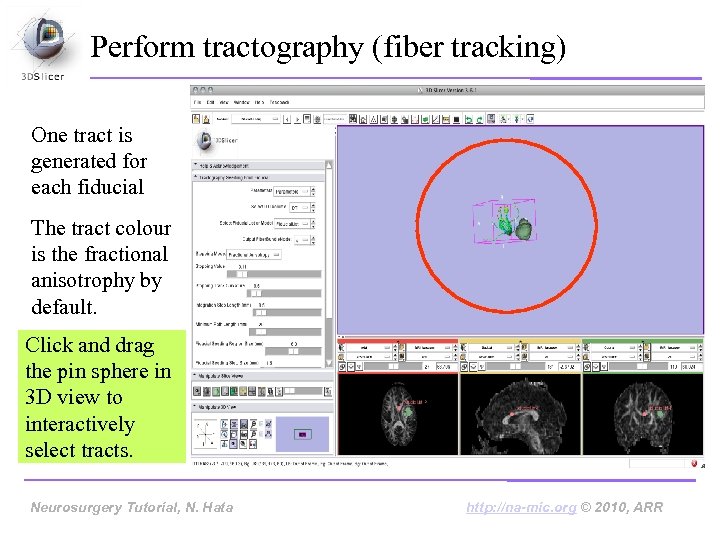Click the undo toolbar icon
This screenshot has width=720, height=540.
coord(468,119)
